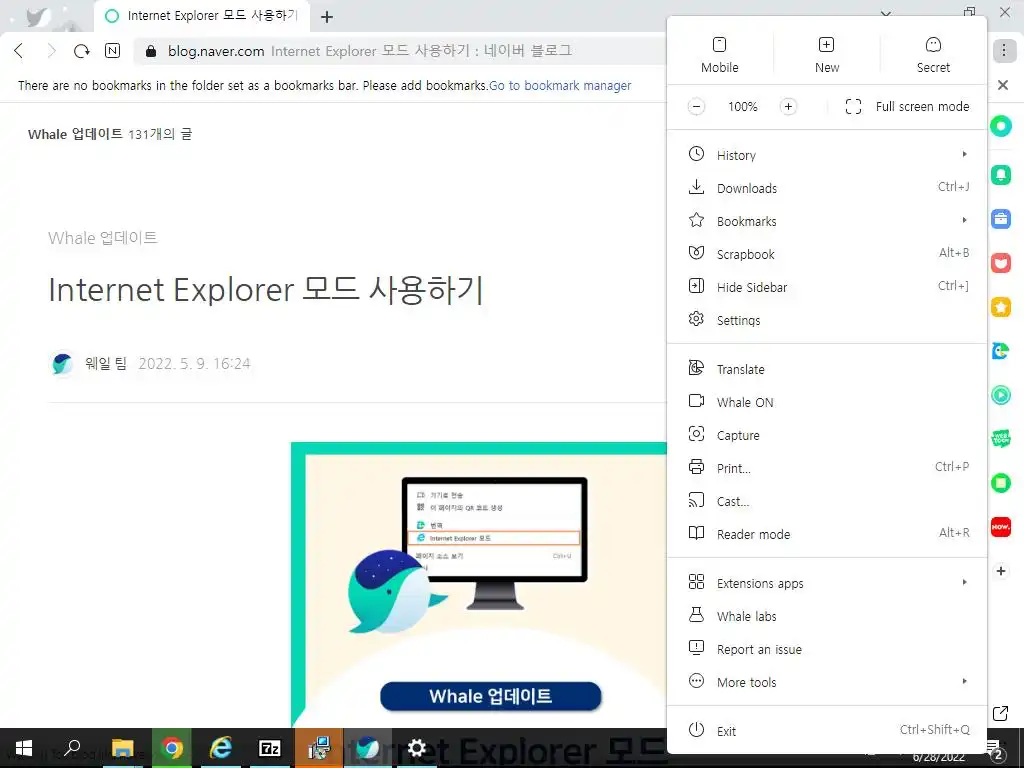Choose Print... menu entry
This screenshot has width=1024, height=768.
point(827,468)
